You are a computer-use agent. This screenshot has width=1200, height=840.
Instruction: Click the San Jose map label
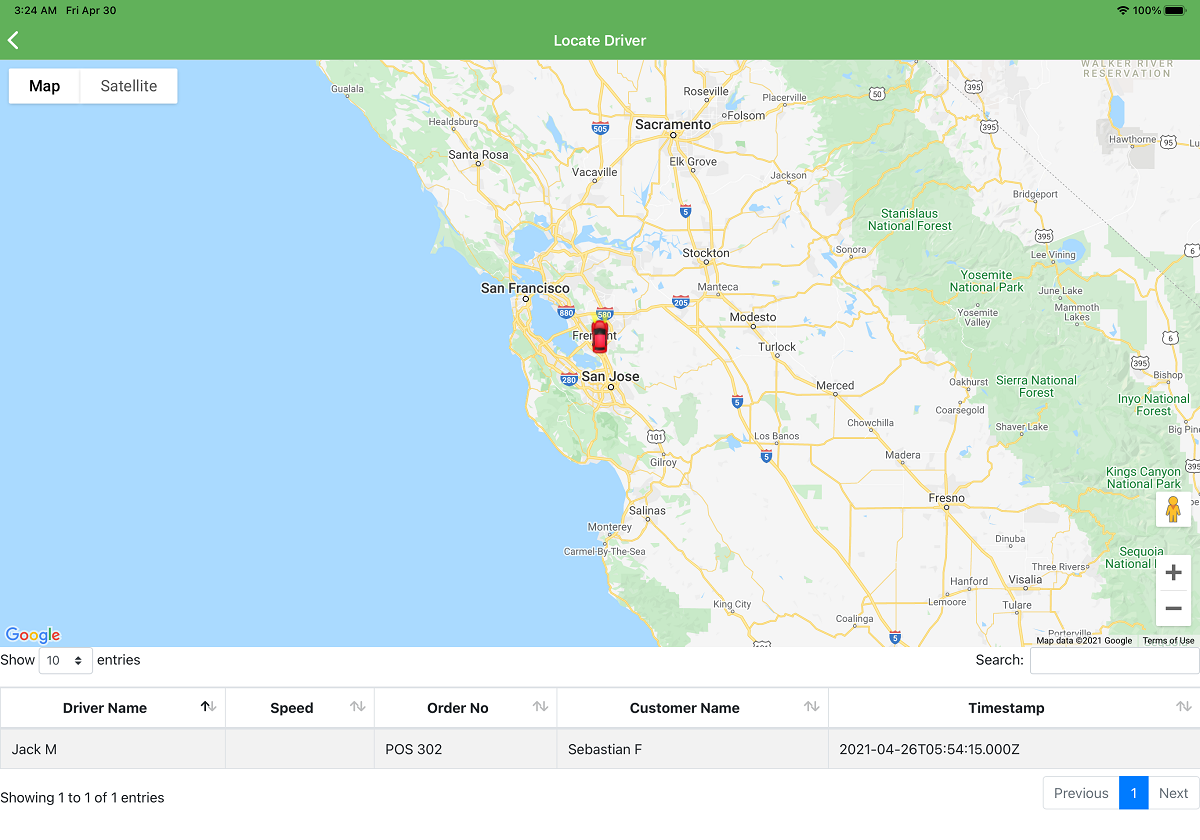tap(610, 377)
